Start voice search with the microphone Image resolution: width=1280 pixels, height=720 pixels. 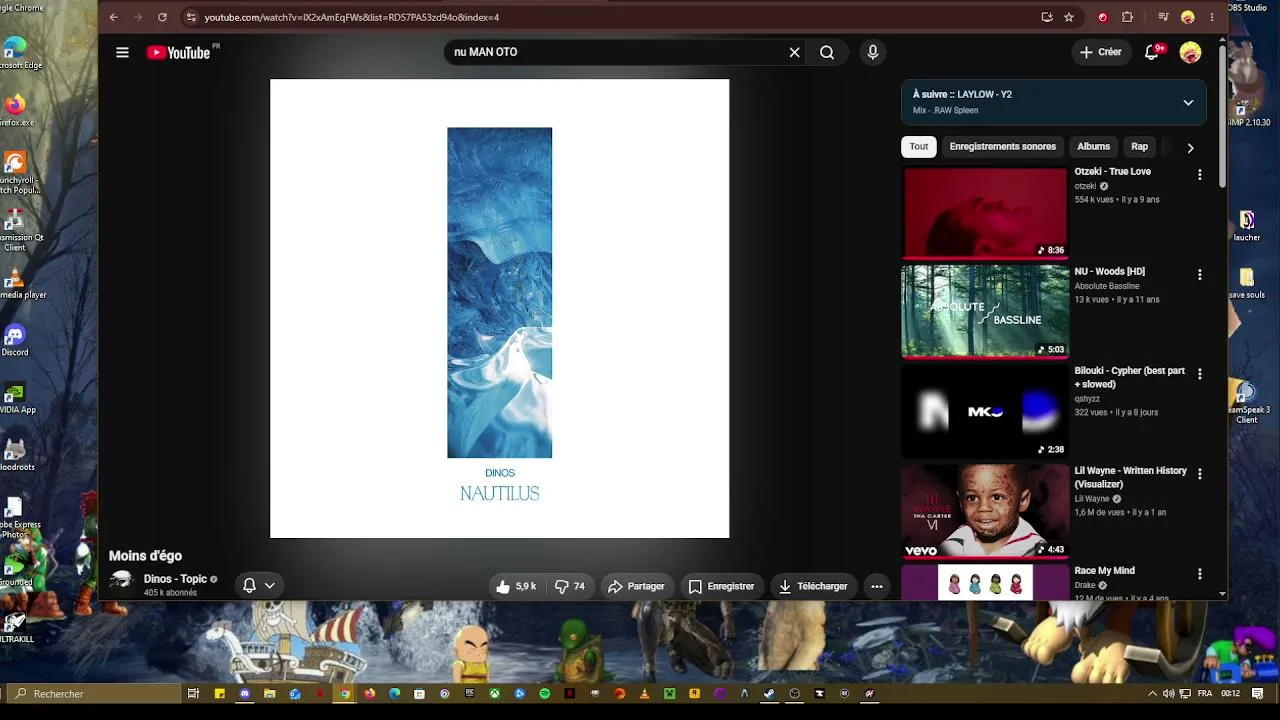873,52
